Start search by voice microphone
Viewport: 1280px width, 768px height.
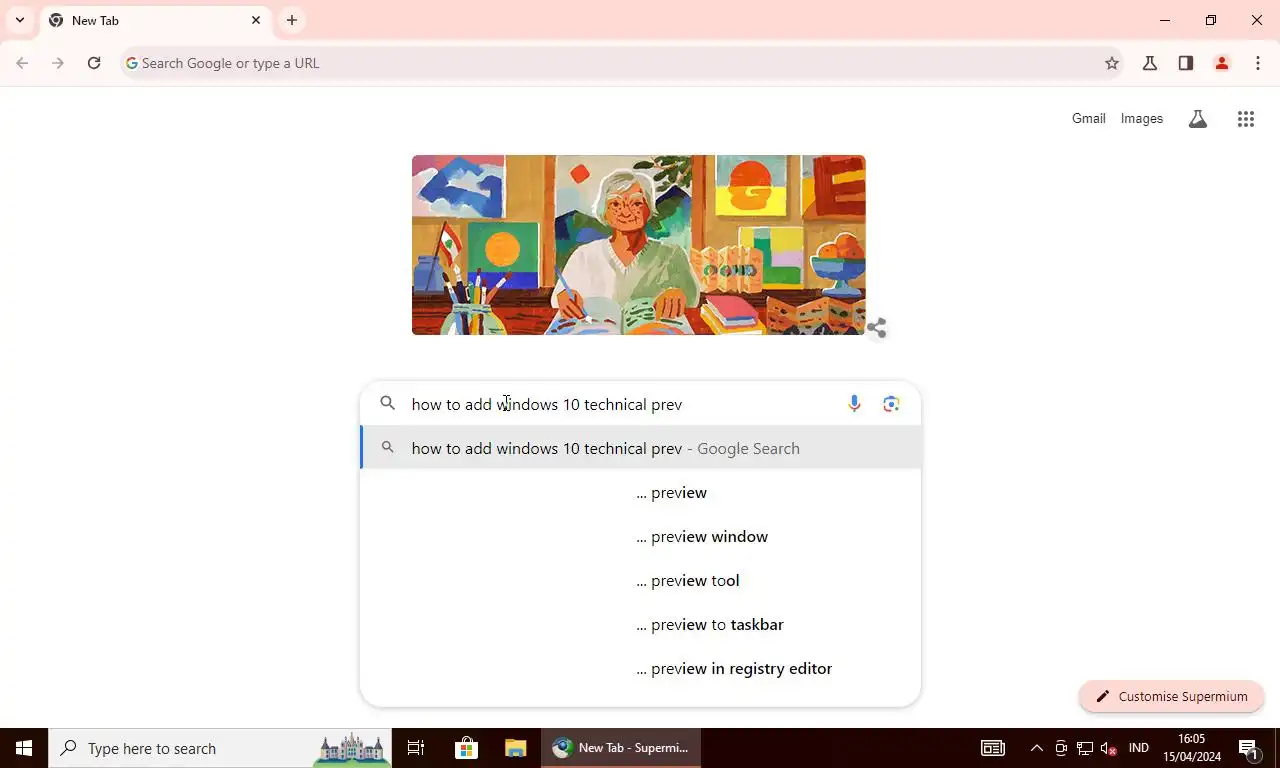(x=854, y=404)
